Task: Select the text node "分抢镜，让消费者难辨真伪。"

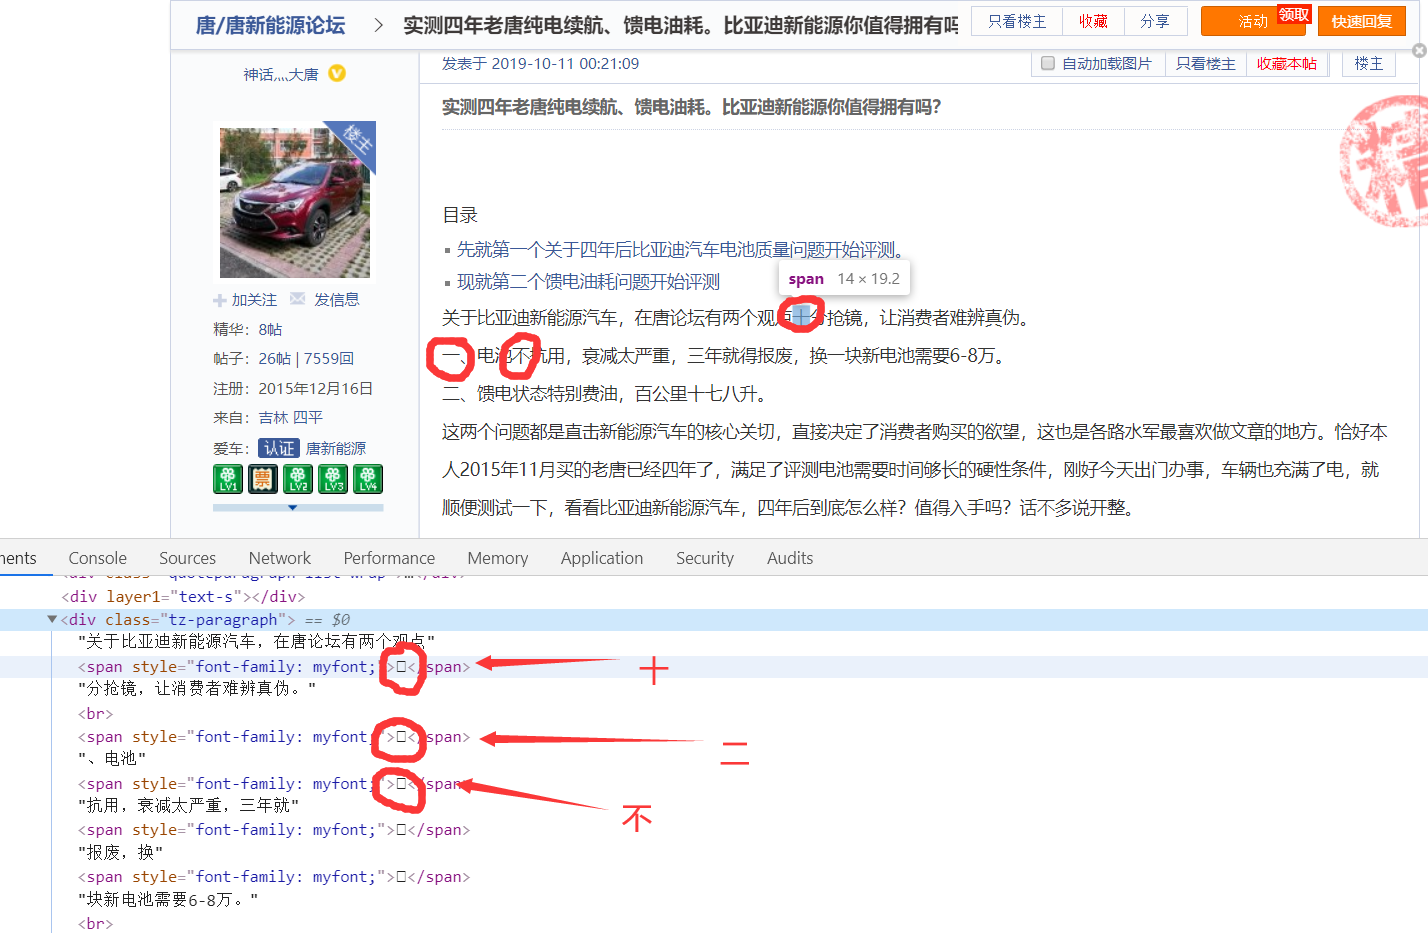Action: (197, 688)
